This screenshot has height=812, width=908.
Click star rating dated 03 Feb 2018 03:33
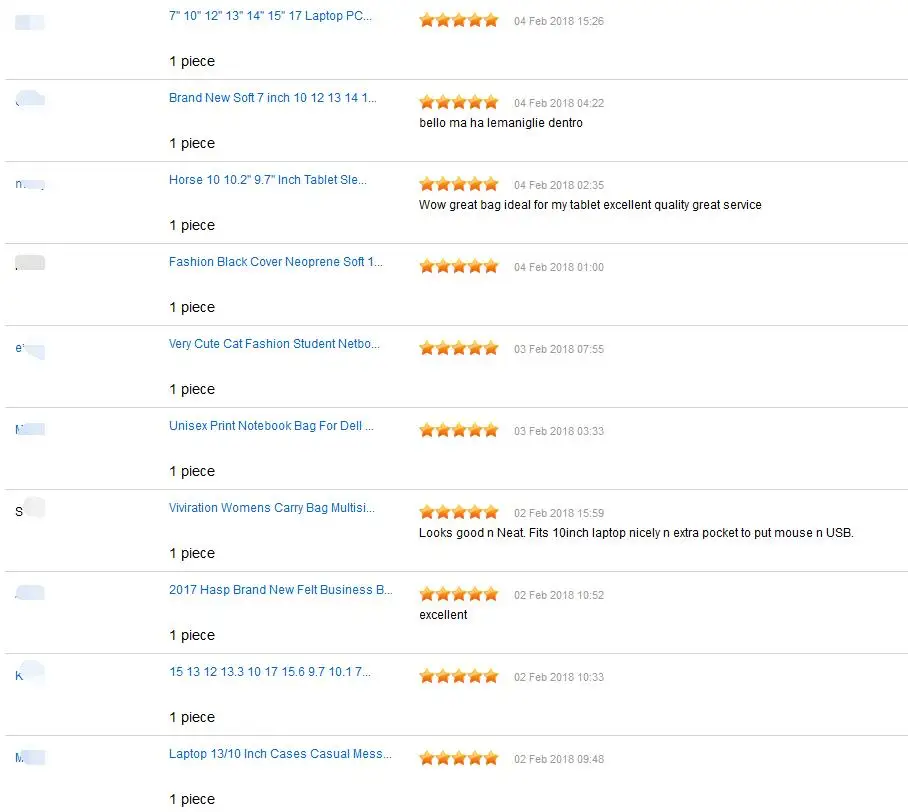click(x=459, y=431)
